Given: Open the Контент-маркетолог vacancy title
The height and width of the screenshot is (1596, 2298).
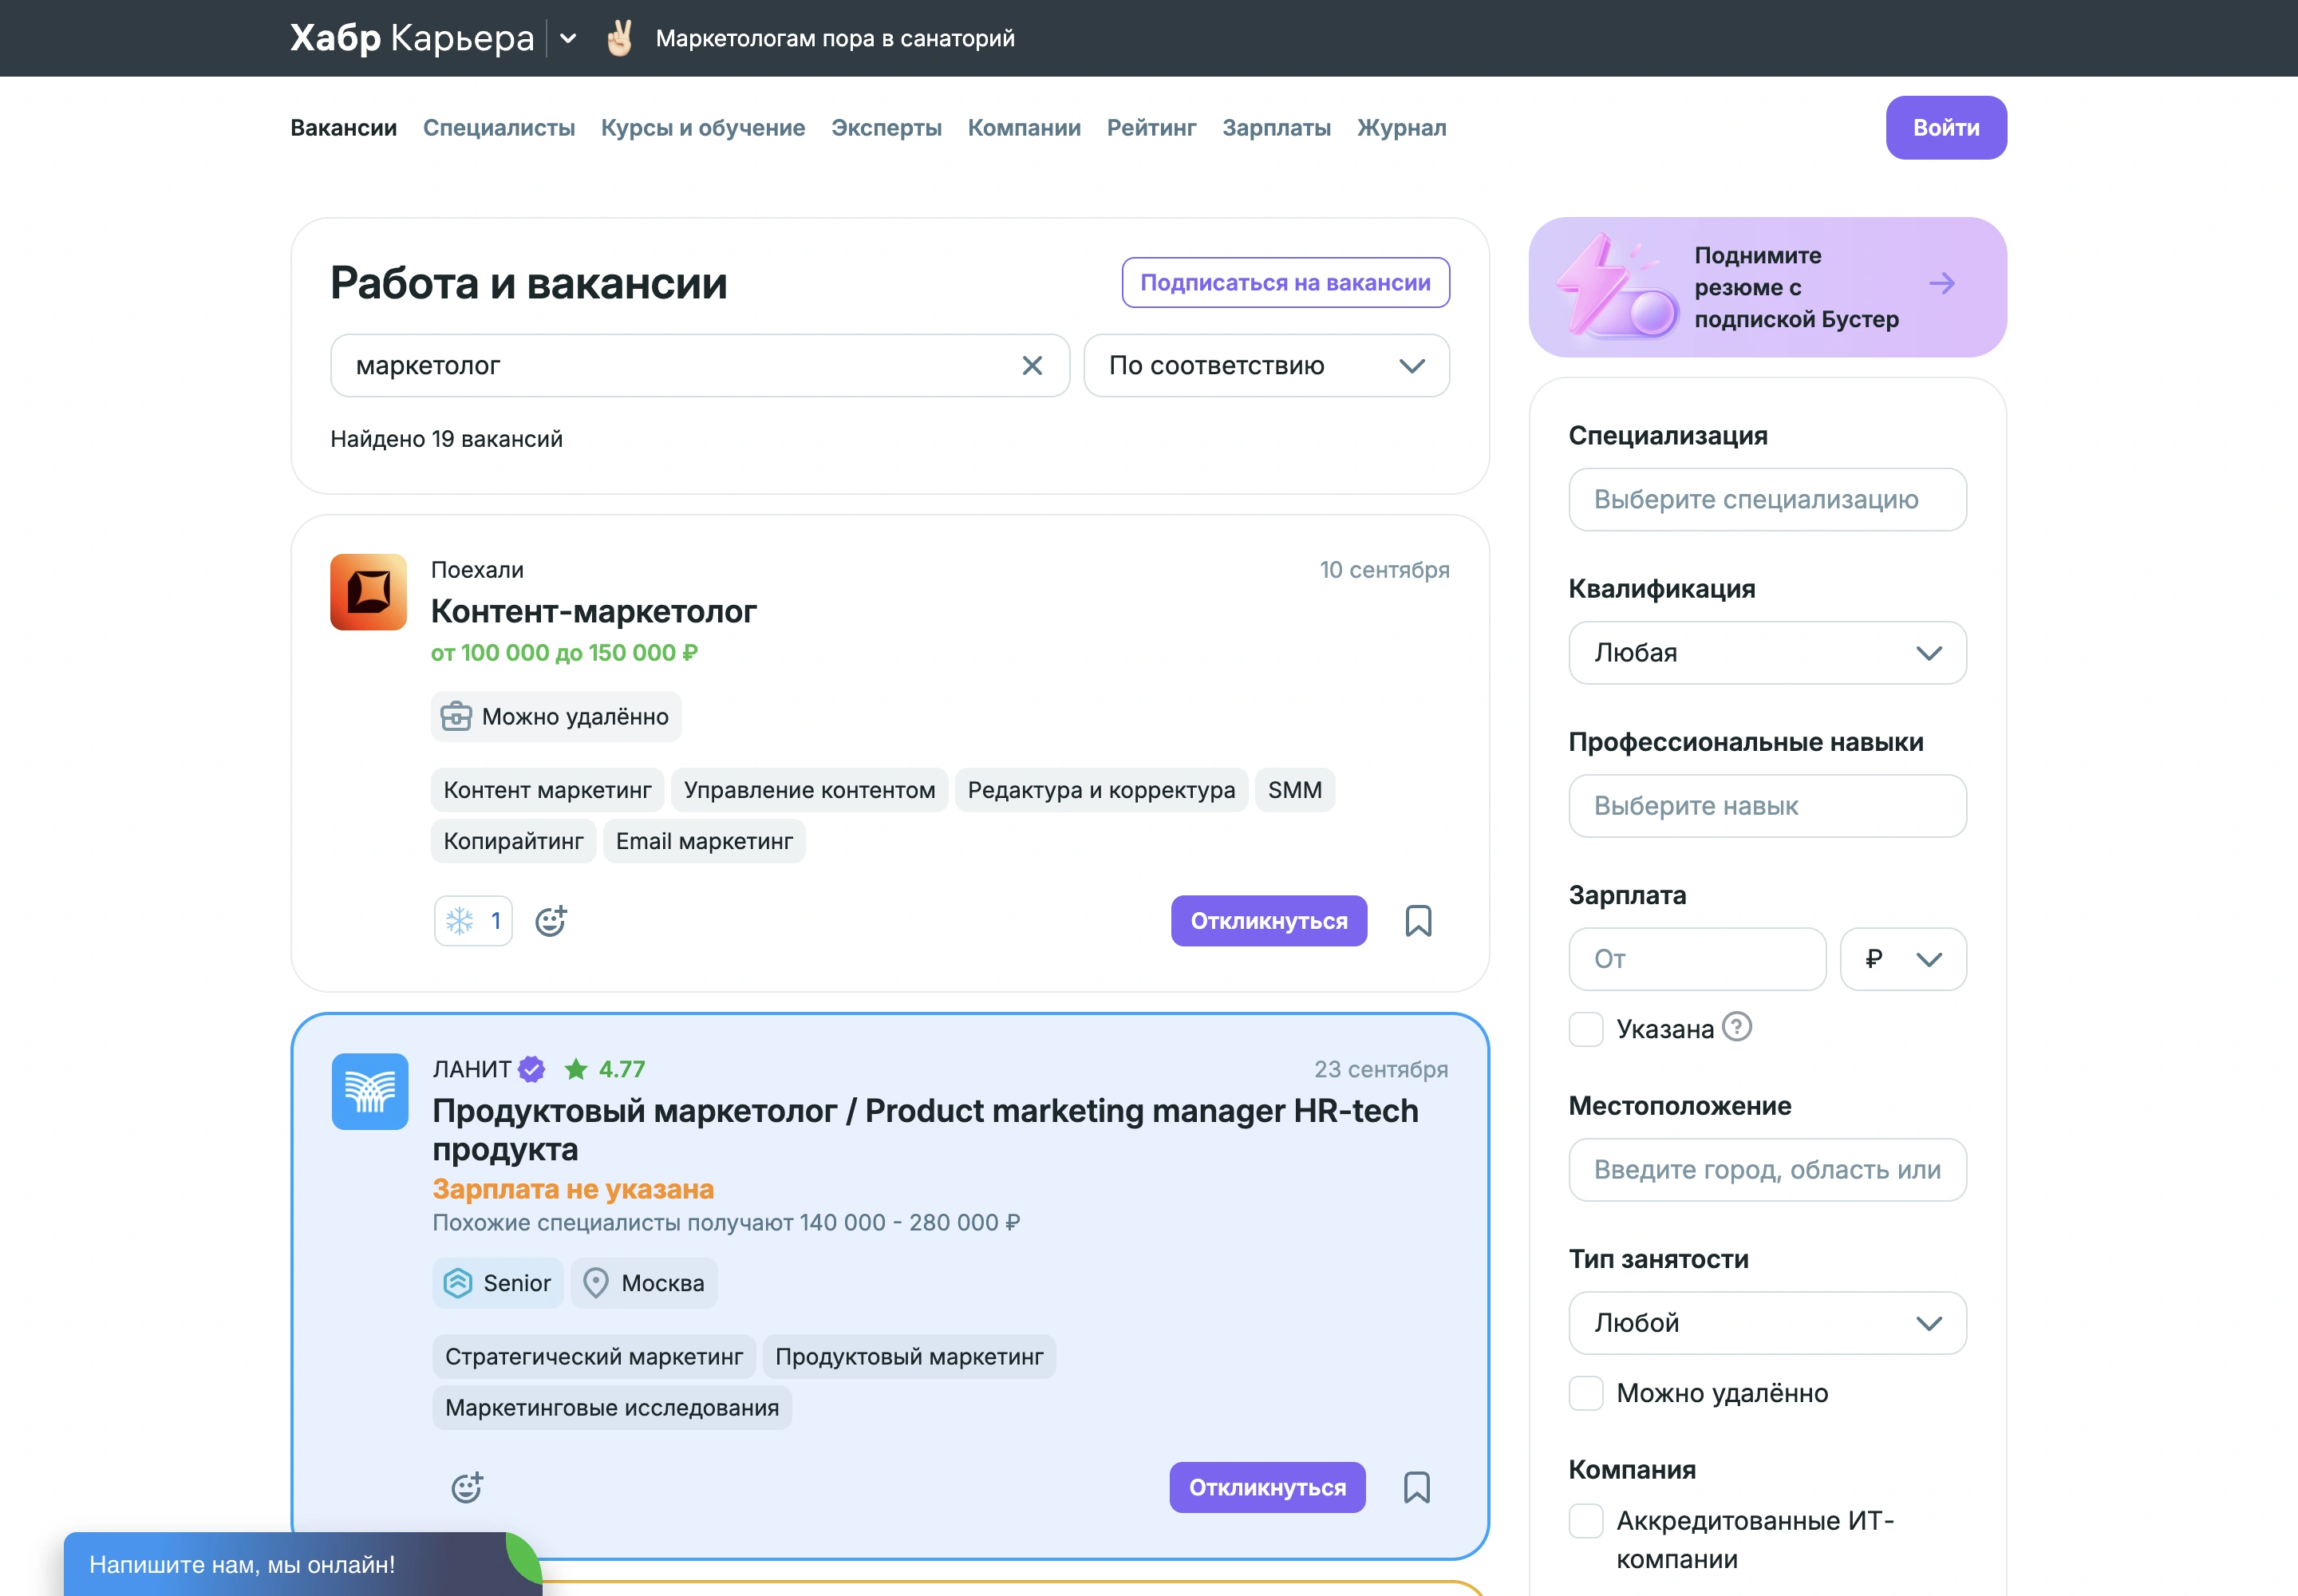Looking at the screenshot, I should point(593,611).
